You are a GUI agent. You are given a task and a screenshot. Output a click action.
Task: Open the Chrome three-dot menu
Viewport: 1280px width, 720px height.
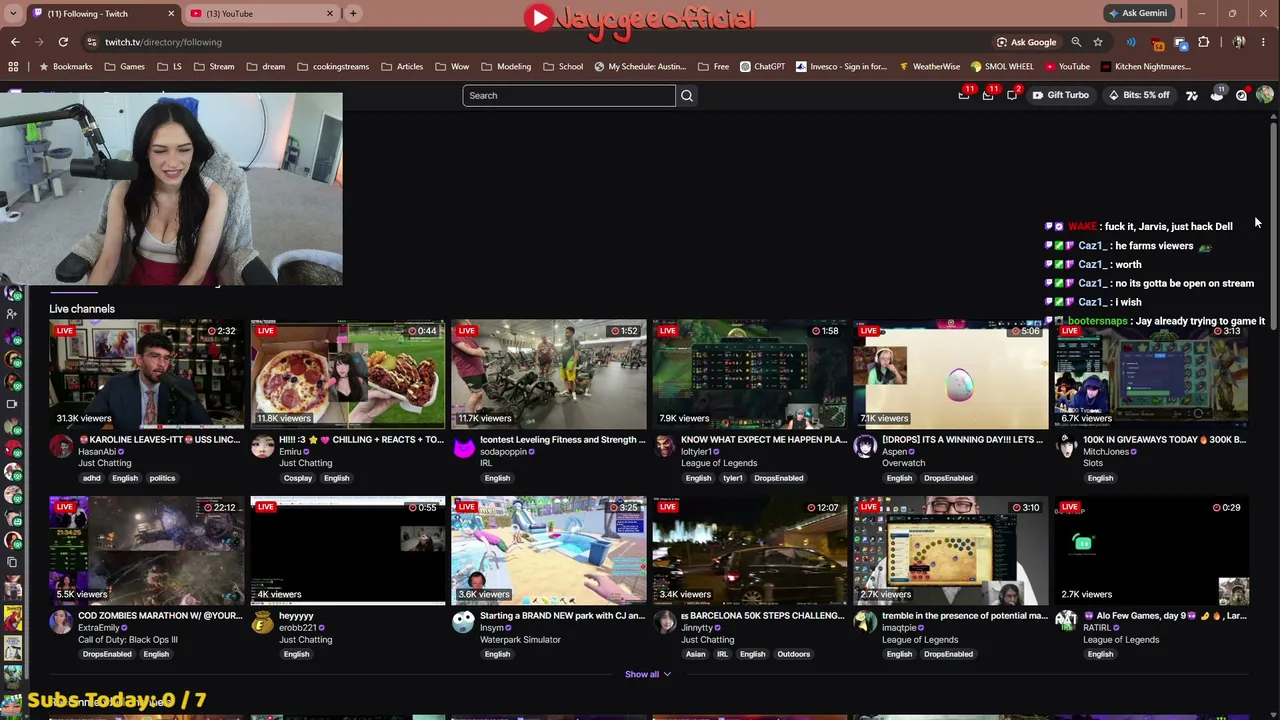point(1264,42)
